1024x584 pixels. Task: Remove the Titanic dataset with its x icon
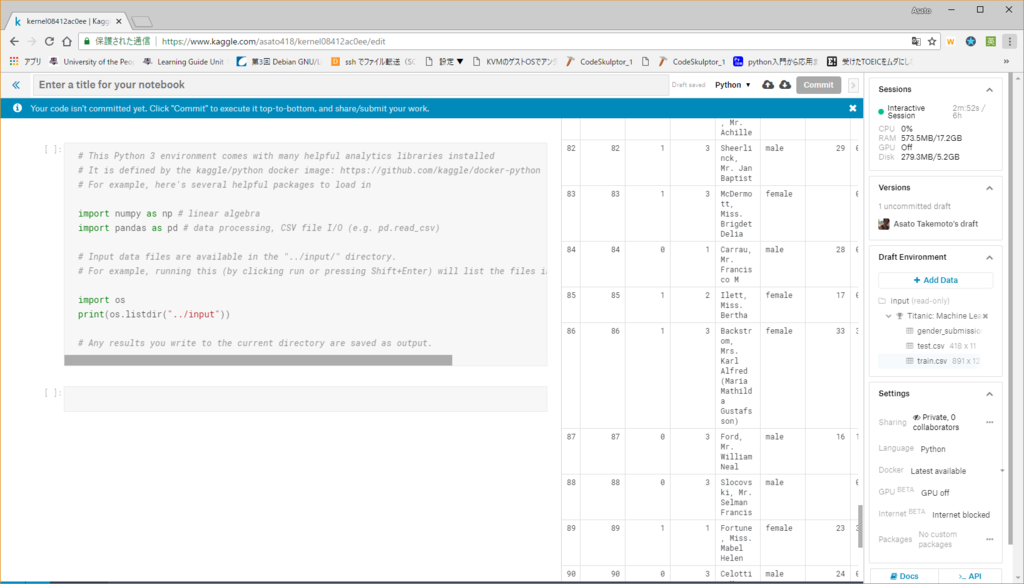(x=985, y=316)
